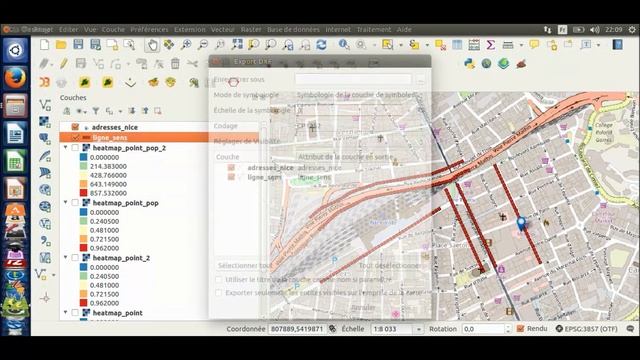Click the map tips speech bubble icon

[x=534, y=44]
